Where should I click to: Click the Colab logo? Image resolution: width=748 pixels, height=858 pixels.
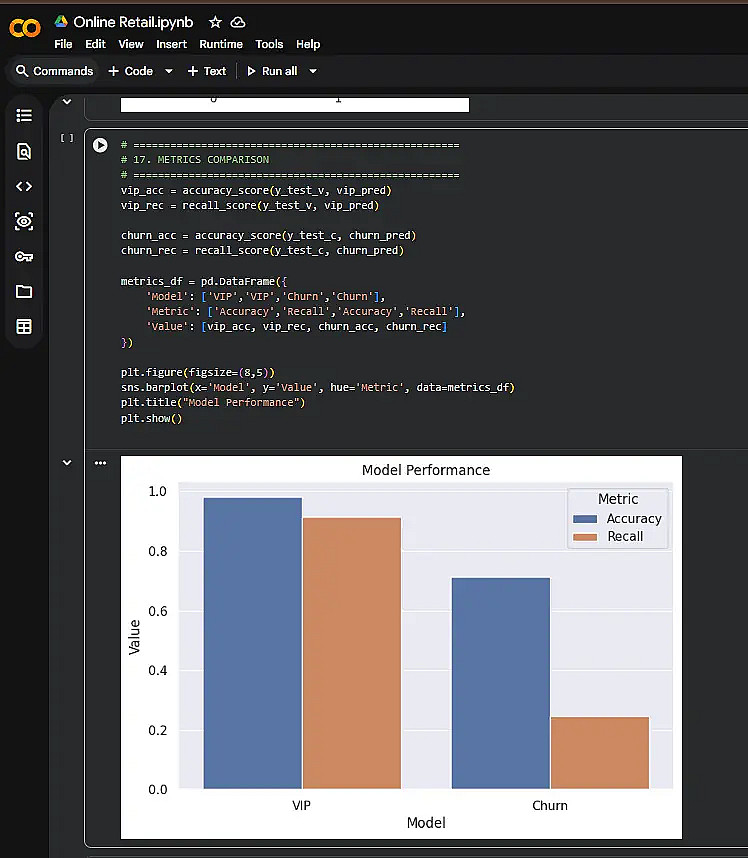coord(25,28)
